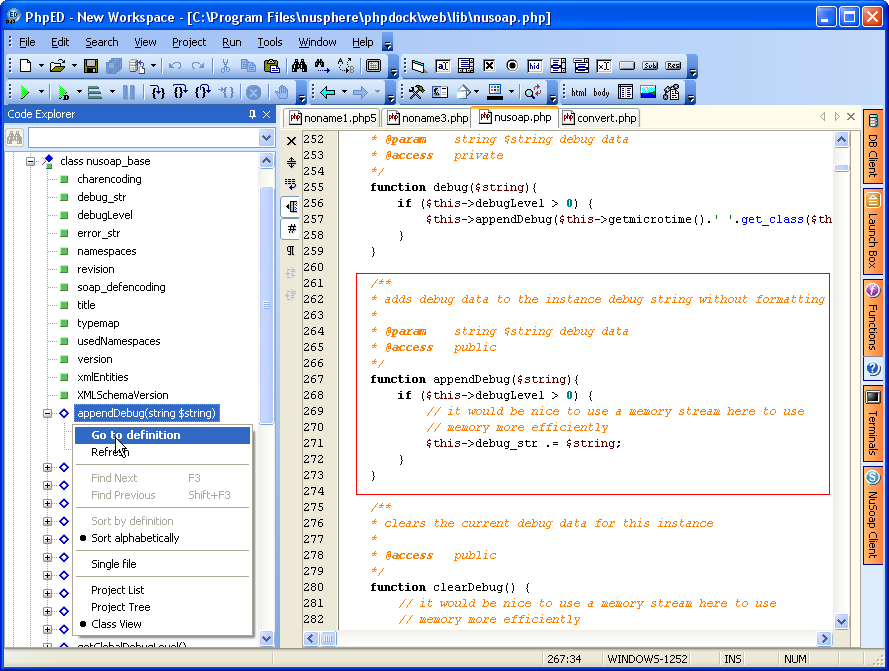The height and width of the screenshot is (671, 889).
Task: Toggle paragraph marks display in editor gutter
Action: pyautogui.click(x=291, y=250)
